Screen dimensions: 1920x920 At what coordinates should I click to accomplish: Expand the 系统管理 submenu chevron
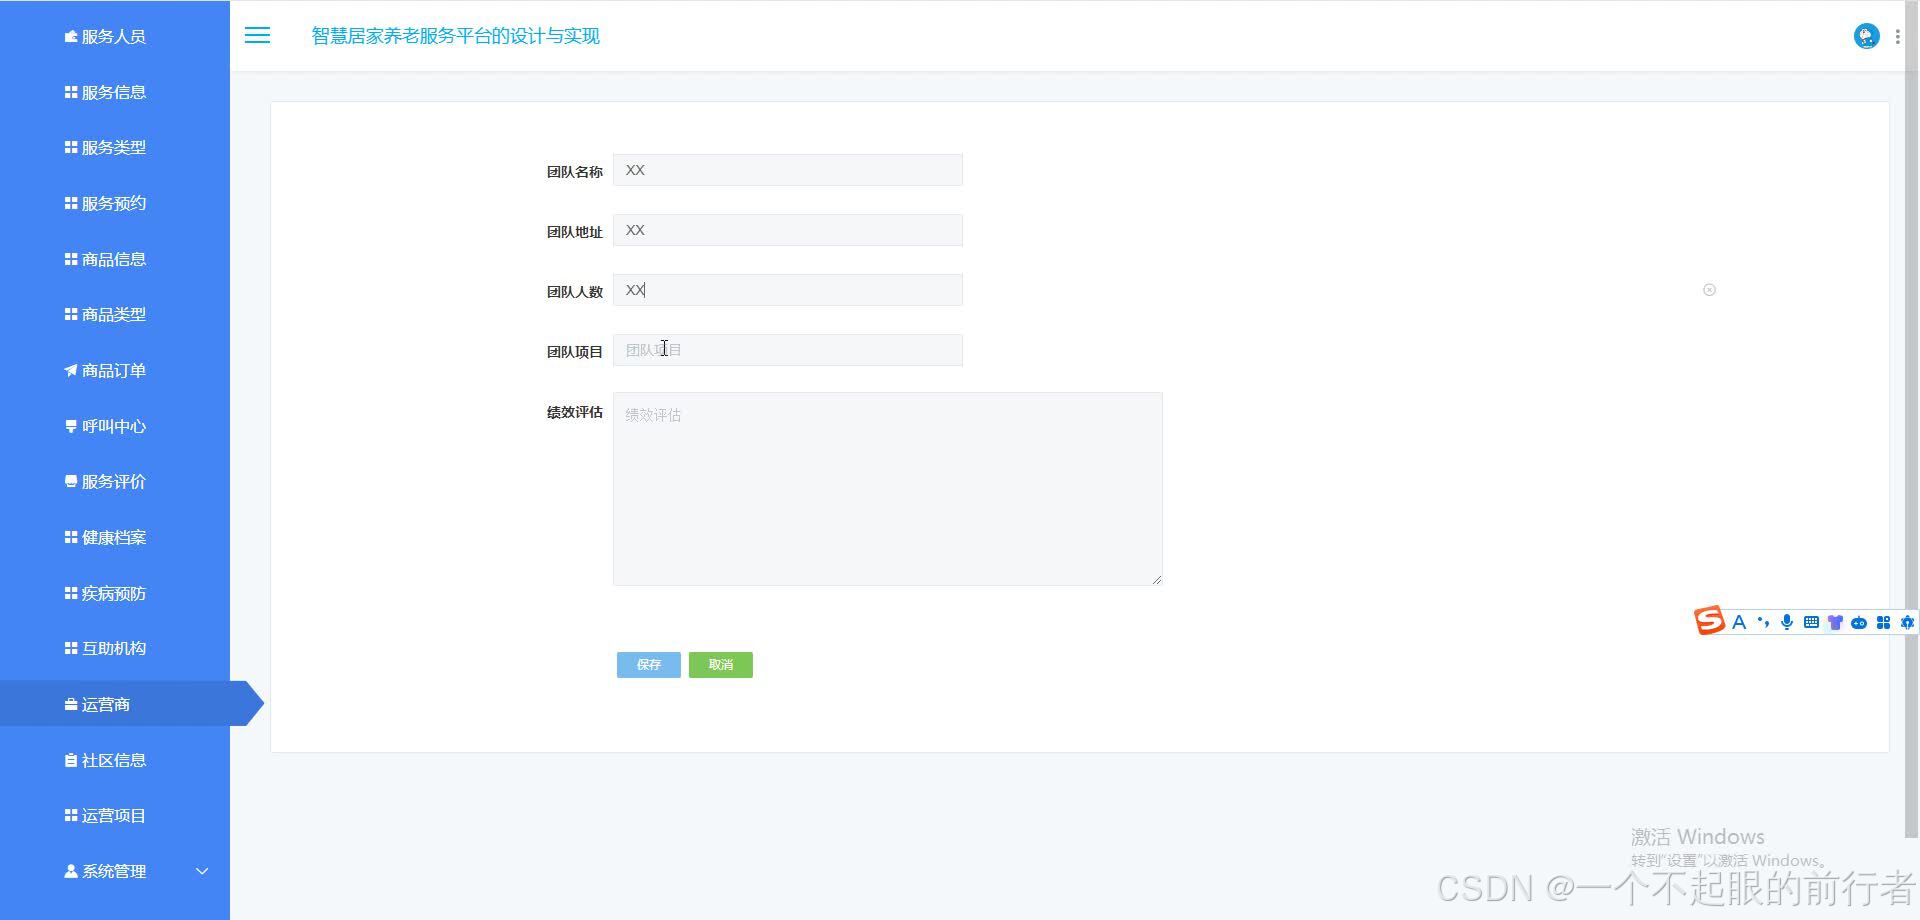coord(202,871)
